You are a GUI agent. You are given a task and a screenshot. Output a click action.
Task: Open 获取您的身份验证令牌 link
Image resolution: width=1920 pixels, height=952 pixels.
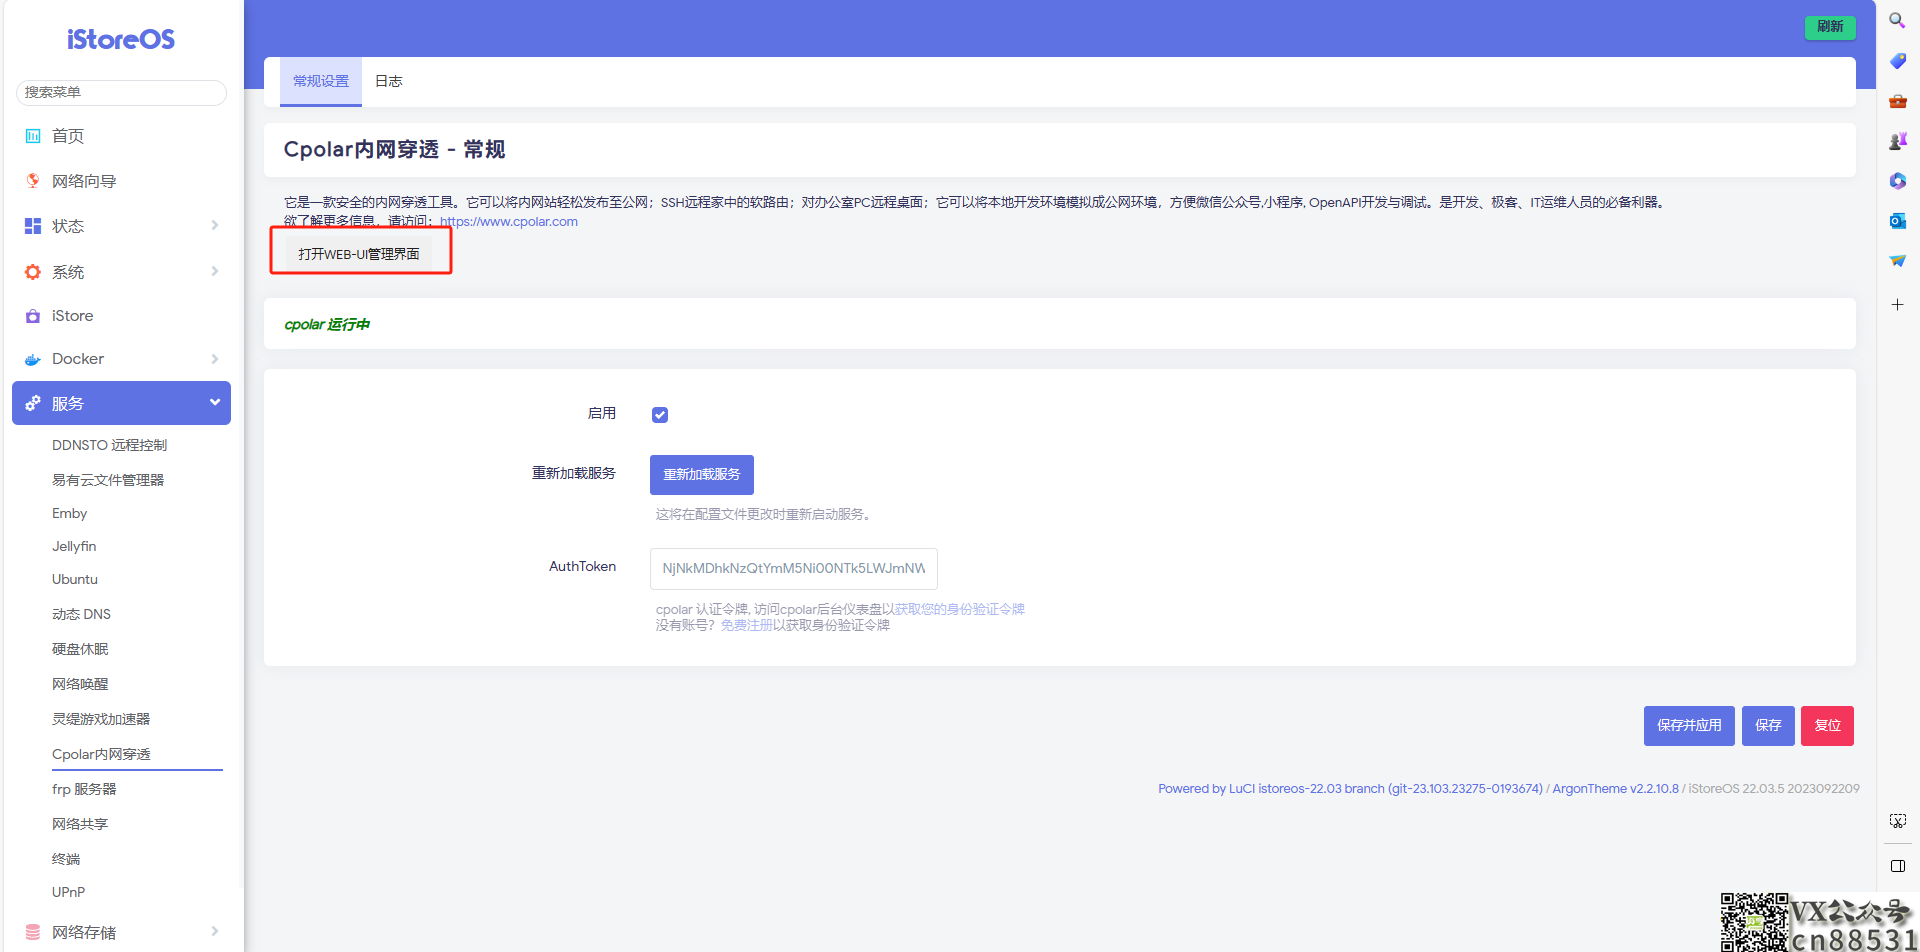click(960, 609)
